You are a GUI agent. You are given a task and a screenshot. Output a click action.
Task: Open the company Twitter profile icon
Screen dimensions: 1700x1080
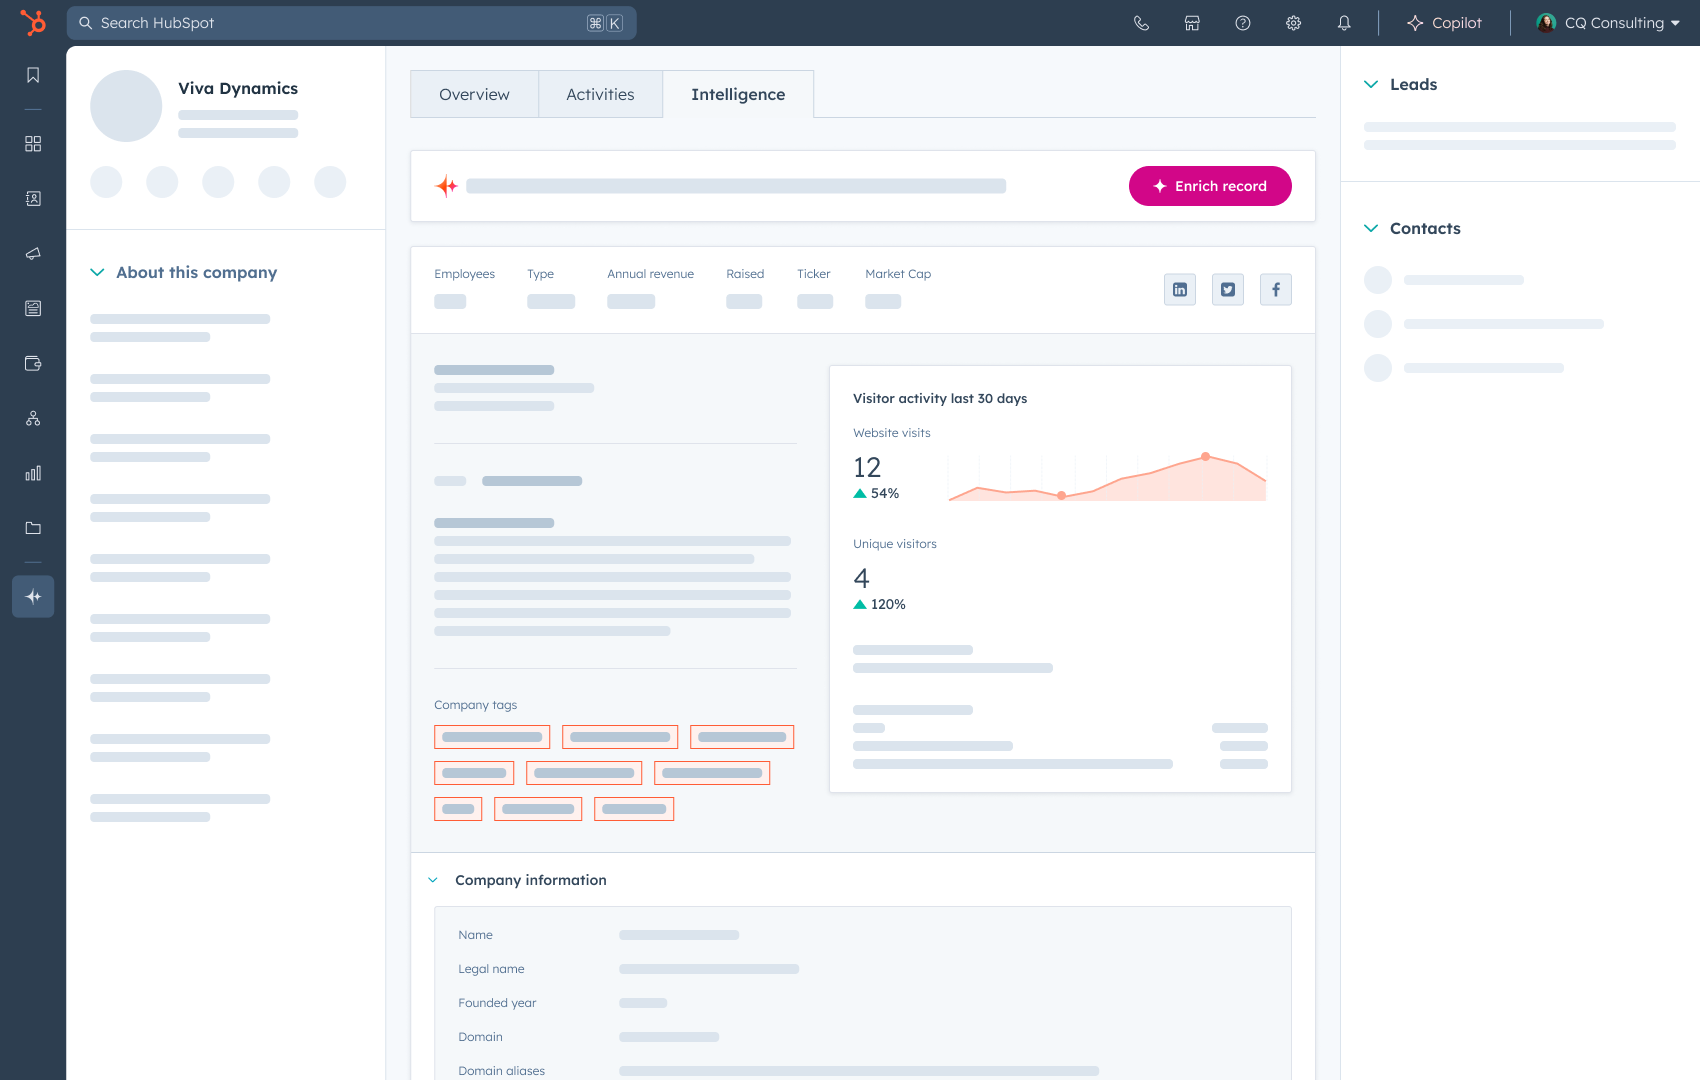coord(1228,290)
